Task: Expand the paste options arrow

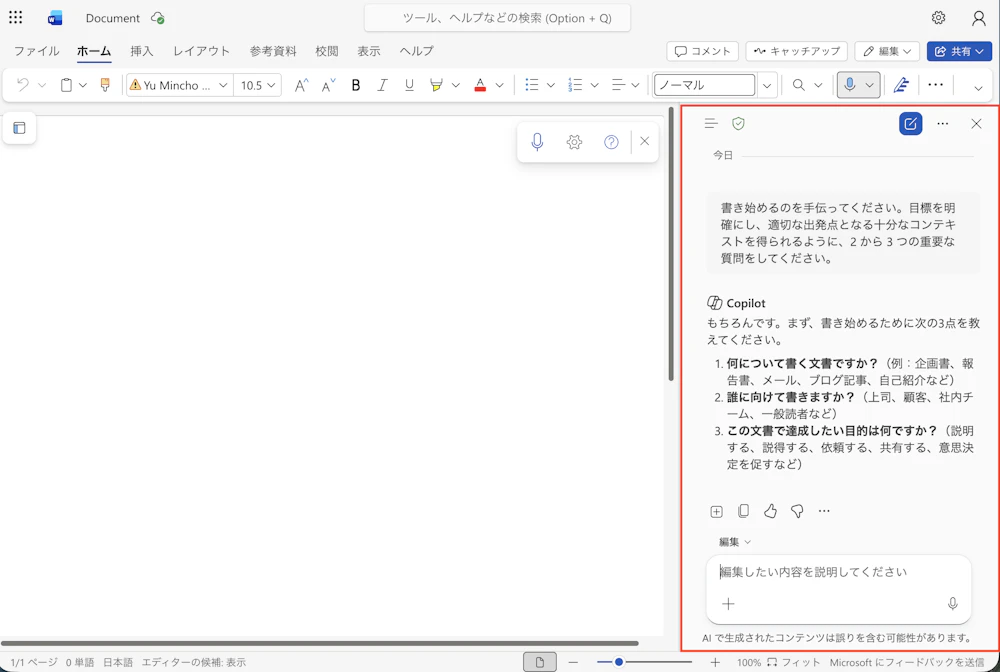Action: tap(83, 85)
